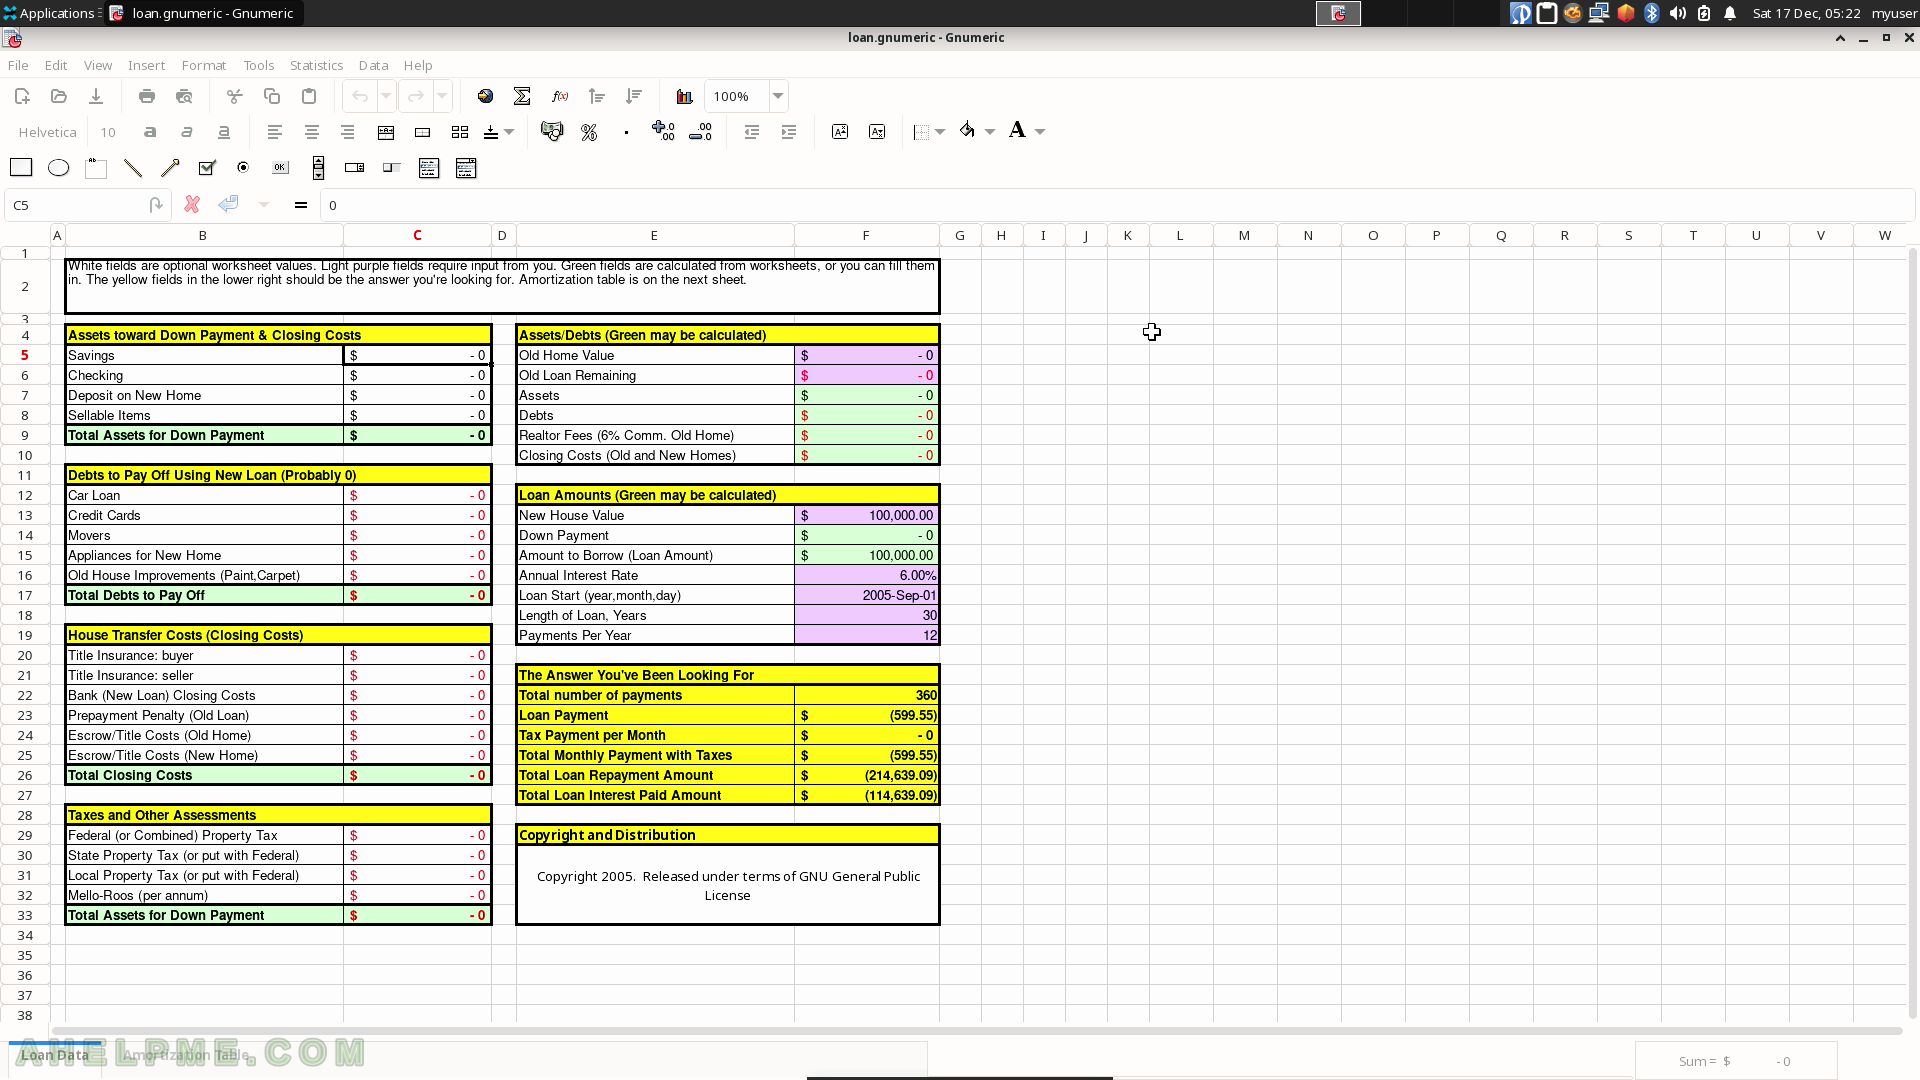Open the function wizard f(x) icon

tap(560, 96)
